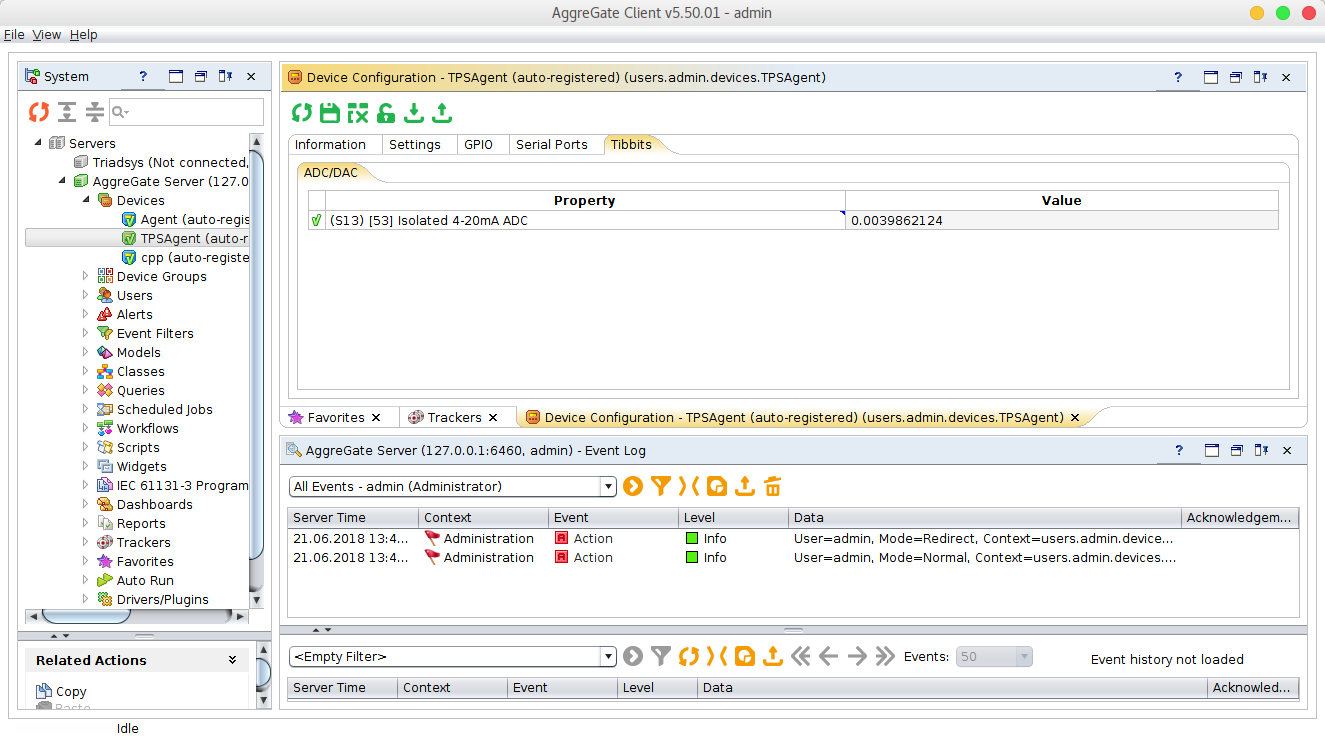Click next-page single arrow in event history toolbar
1325x737 pixels.
point(856,656)
